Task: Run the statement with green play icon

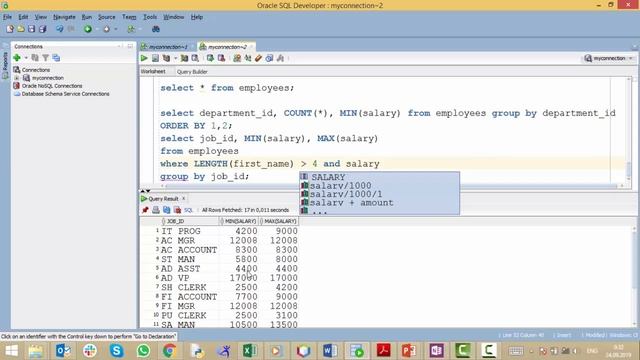Action: pos(144,58)
